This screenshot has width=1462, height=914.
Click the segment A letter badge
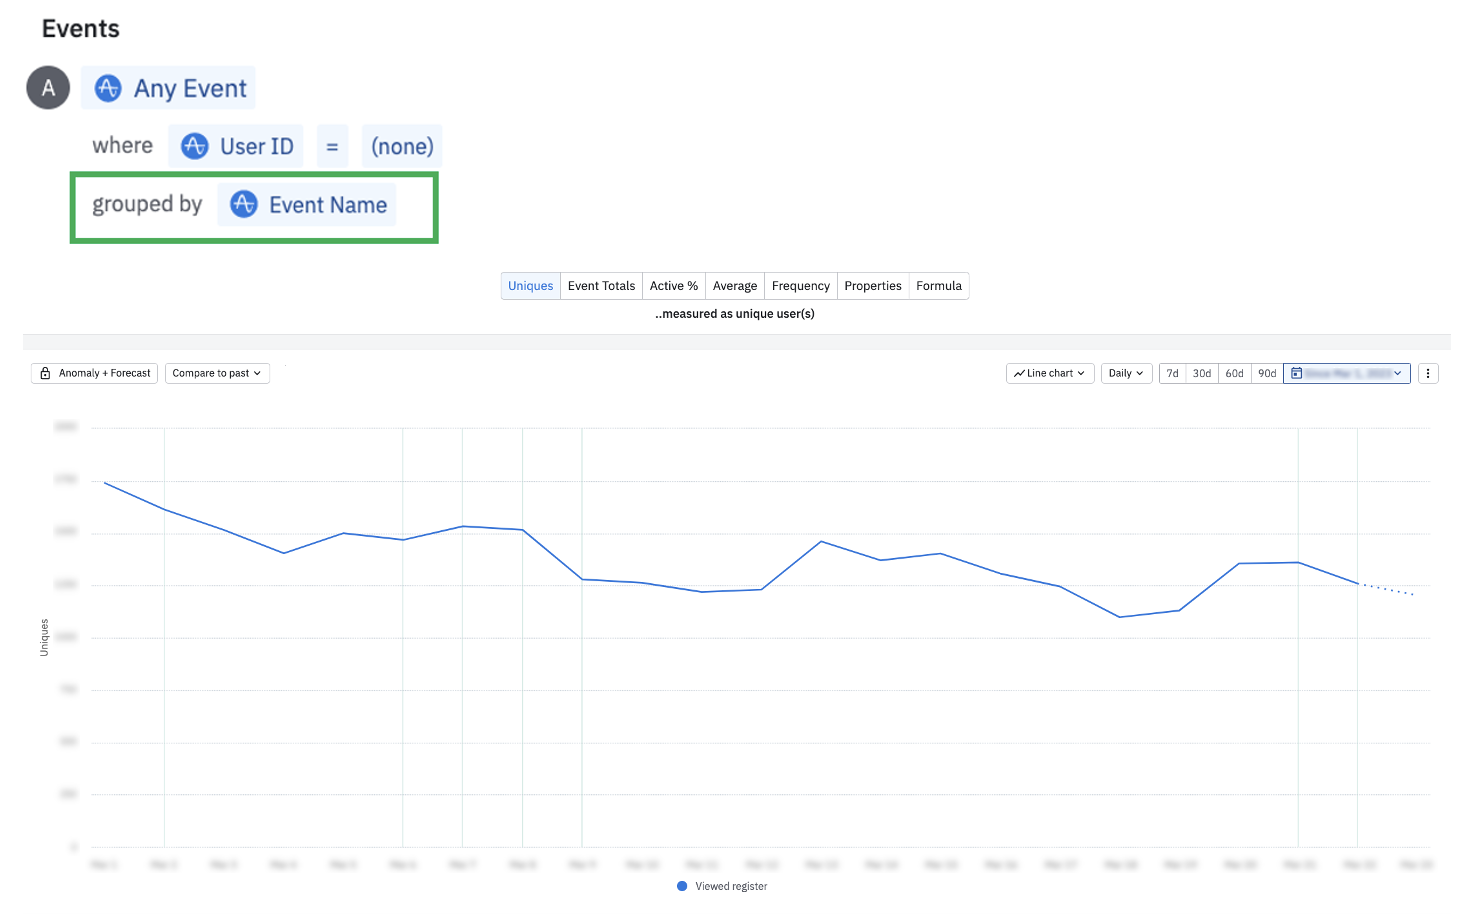tap(48, 88)
